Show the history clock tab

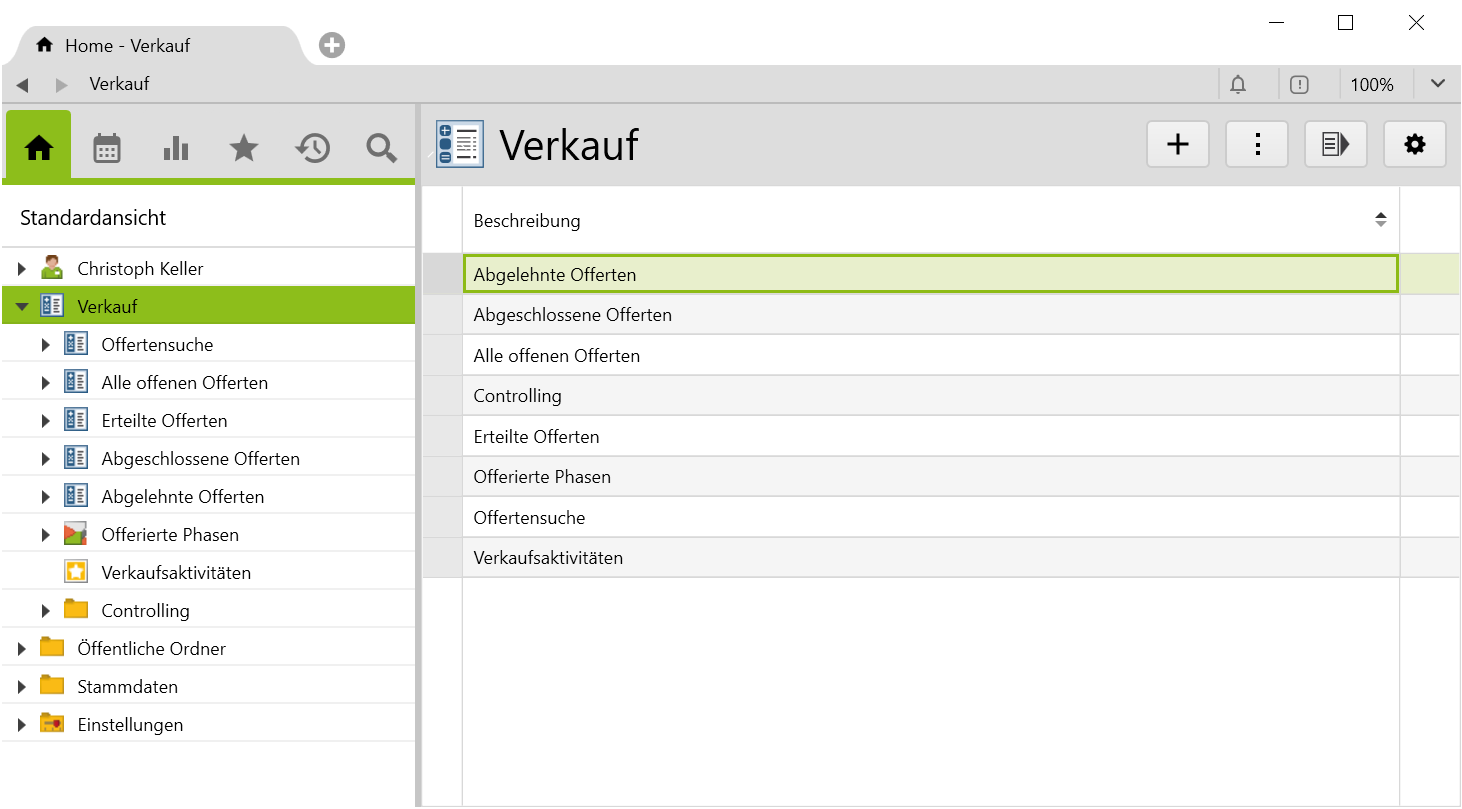tap(313, 148)
